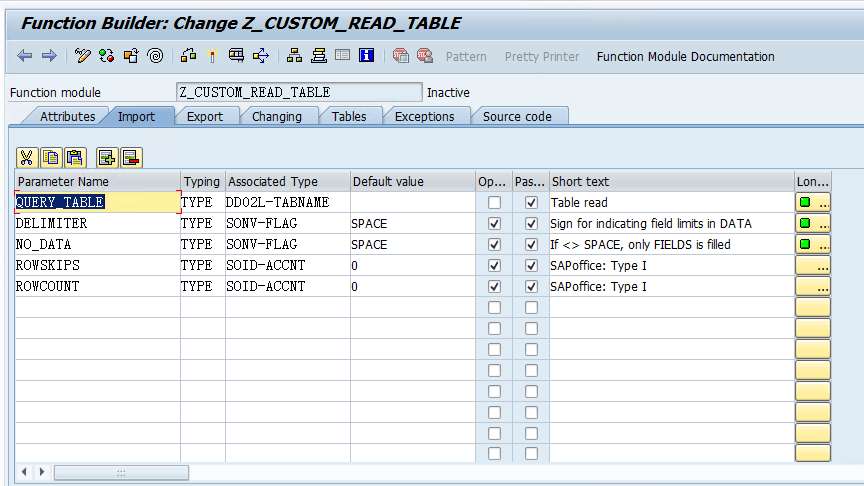Click the Pattern button

[466, 56]
